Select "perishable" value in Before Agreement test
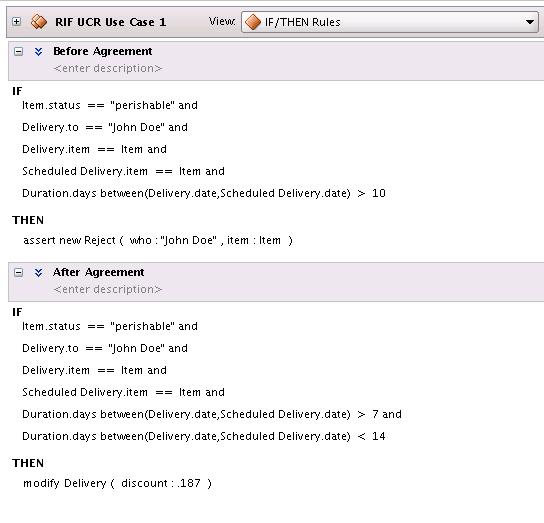The height and width of the screenshot is (523, 544). (x=142, y=105)
